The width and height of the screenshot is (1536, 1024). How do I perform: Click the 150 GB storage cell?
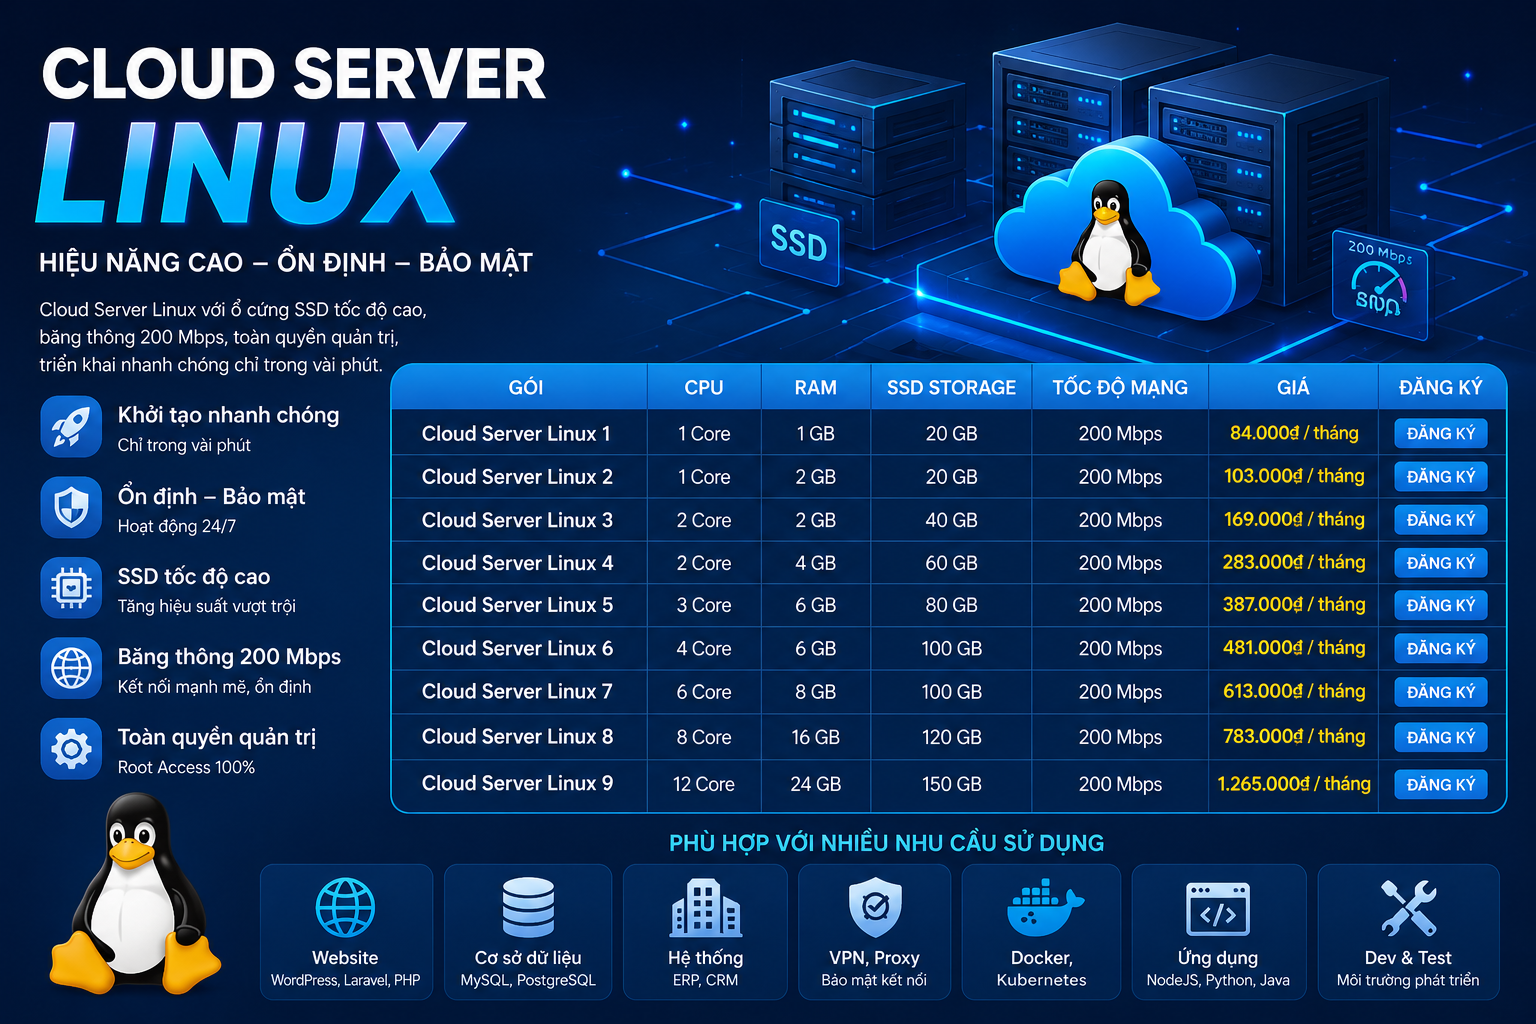tap(952, 784)
